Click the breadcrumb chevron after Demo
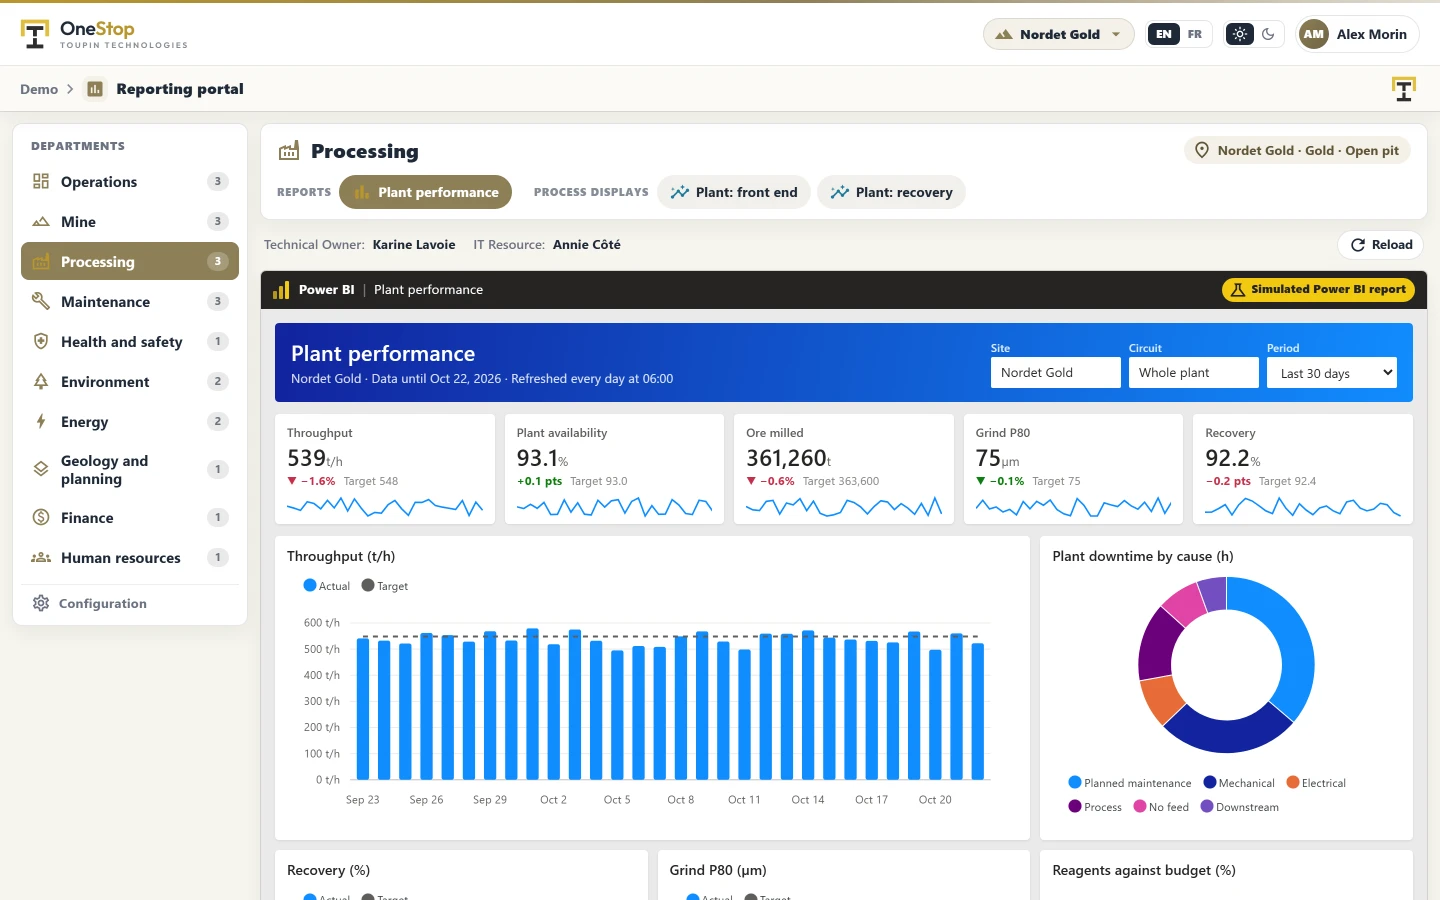This screenshot has width=1440, height=900. (70, 89)
